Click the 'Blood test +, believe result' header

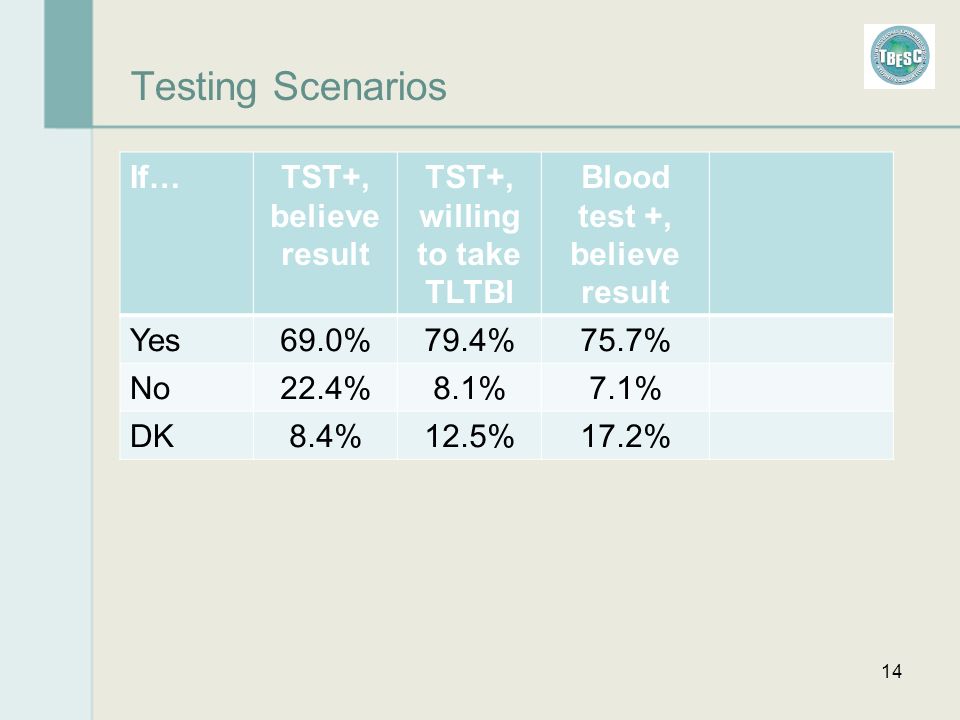coord(625,233)
